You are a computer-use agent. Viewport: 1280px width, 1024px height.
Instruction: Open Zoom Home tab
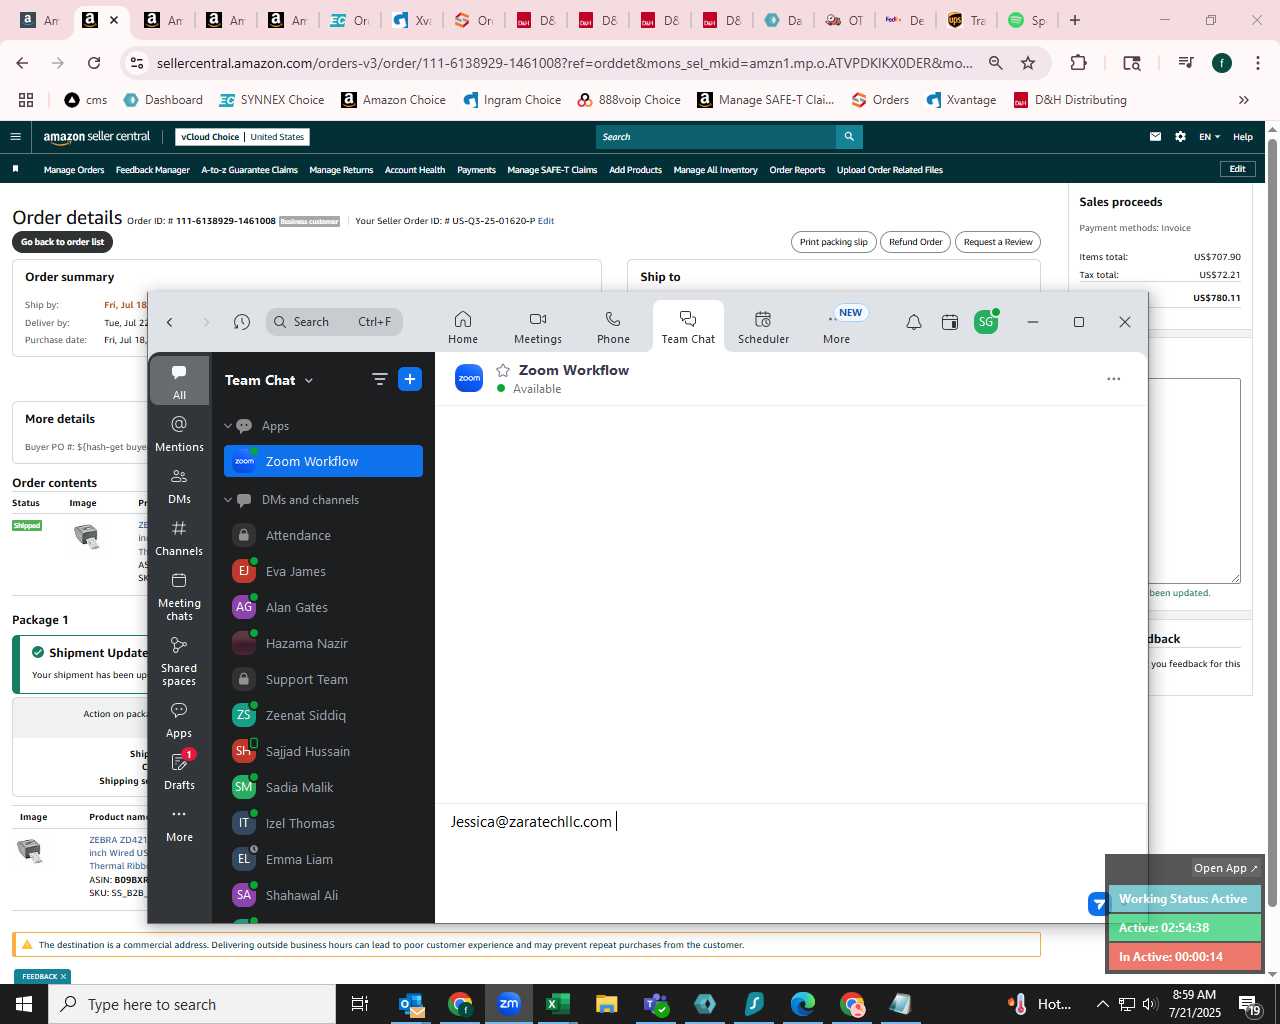point(463,327)
